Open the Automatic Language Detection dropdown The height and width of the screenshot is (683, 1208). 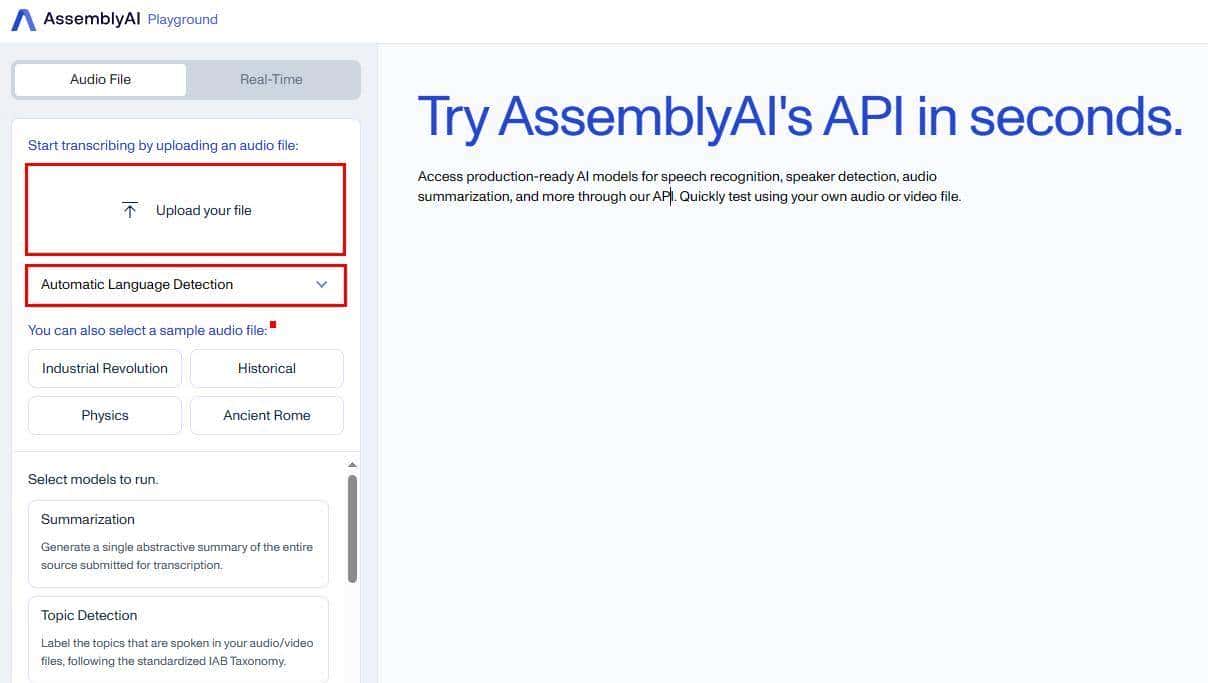186,285
